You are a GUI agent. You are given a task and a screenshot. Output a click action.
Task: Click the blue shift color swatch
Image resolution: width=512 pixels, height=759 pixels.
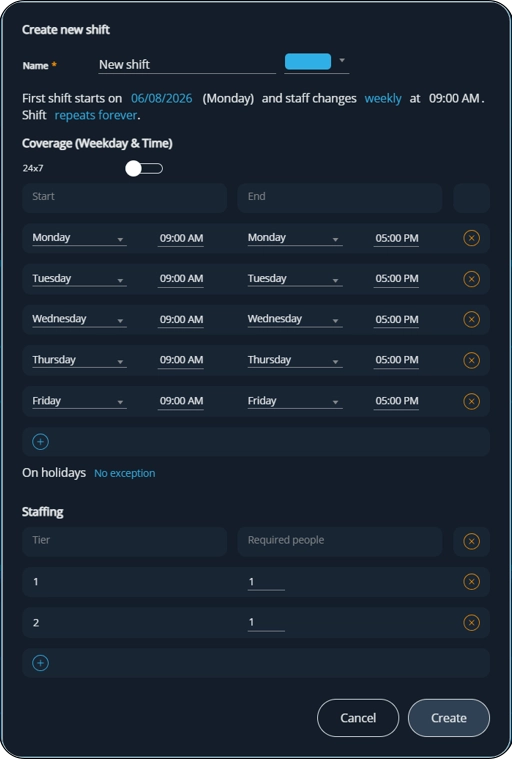pos(308,61)
